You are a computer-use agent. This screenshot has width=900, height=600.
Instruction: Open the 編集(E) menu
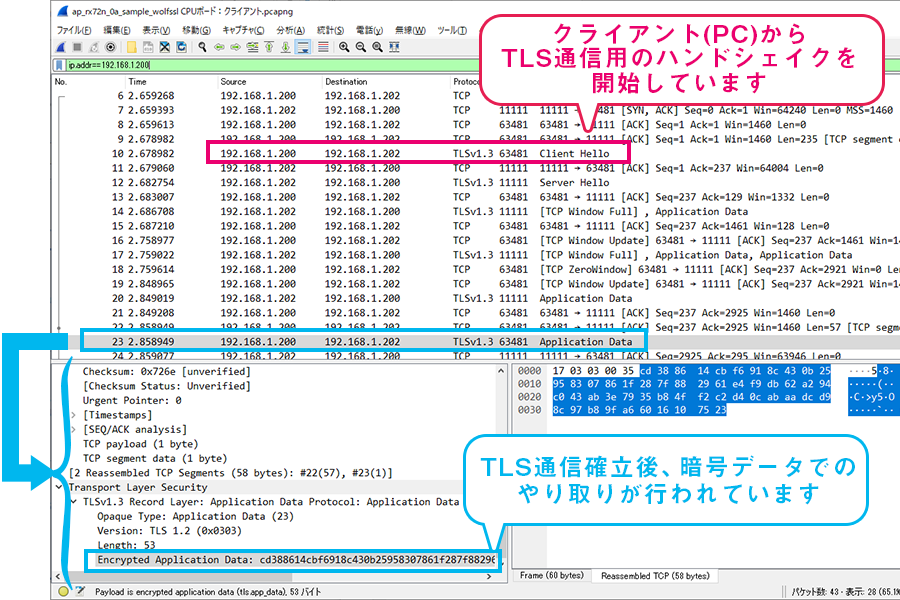117,30
